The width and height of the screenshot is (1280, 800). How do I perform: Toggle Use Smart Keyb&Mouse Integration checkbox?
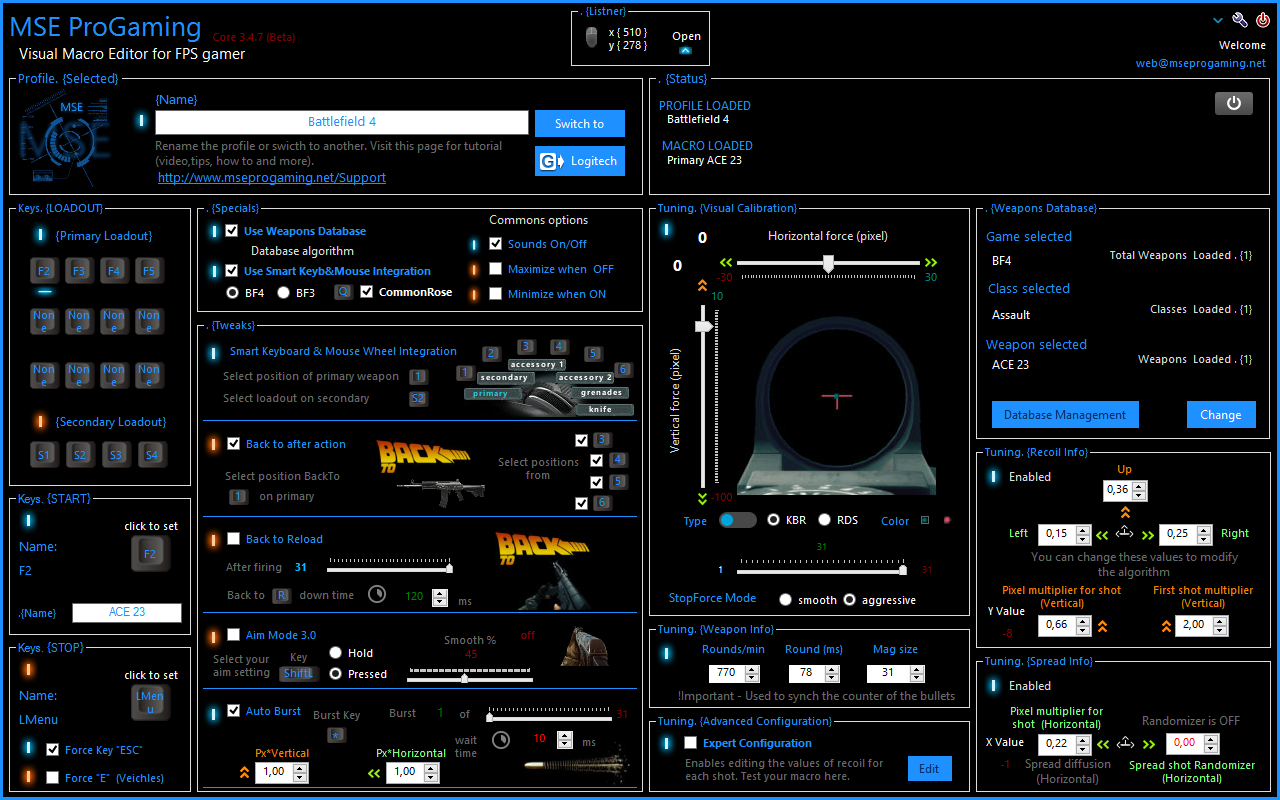click(232, 271)
